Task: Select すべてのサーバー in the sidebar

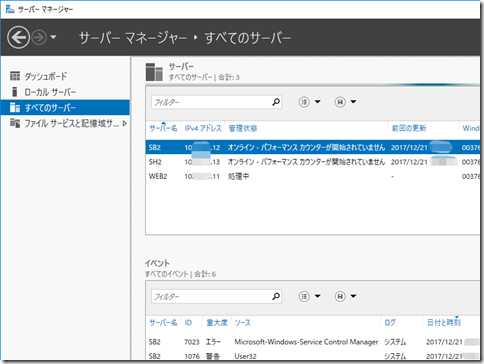Action: tap(65, 108)
